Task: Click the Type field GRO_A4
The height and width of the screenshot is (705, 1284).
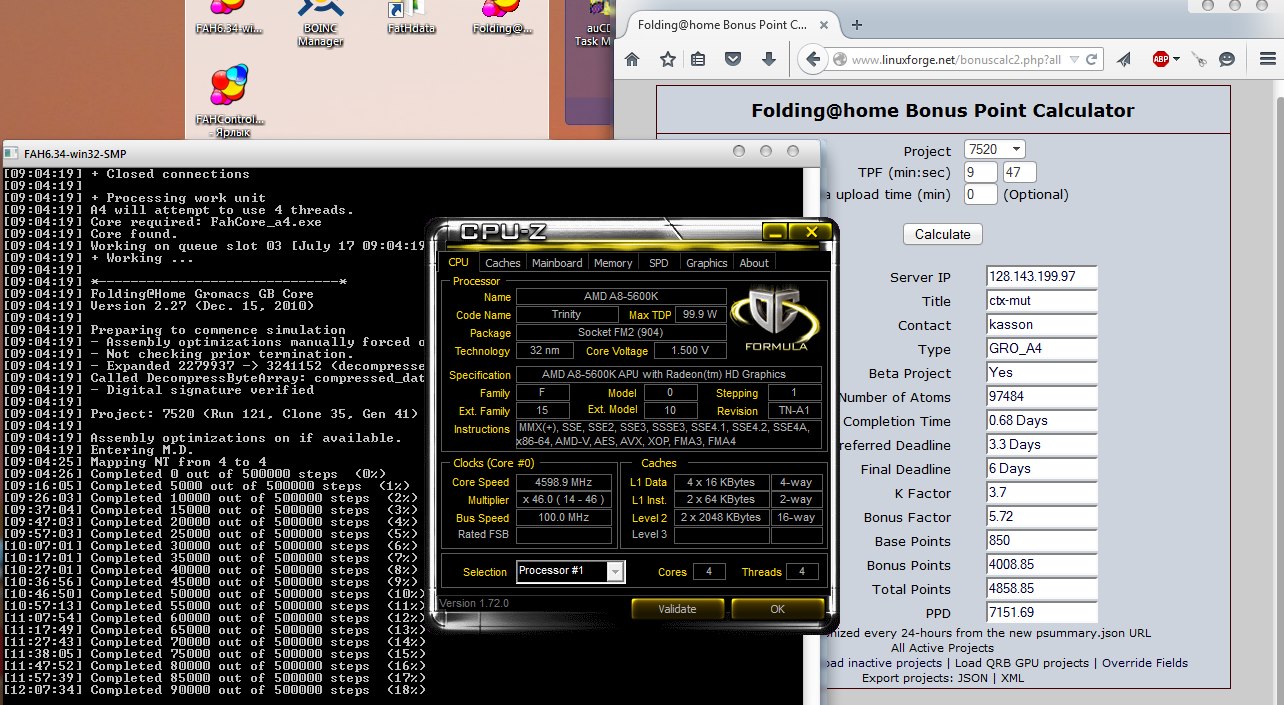Action: (x=1042, y=349)
